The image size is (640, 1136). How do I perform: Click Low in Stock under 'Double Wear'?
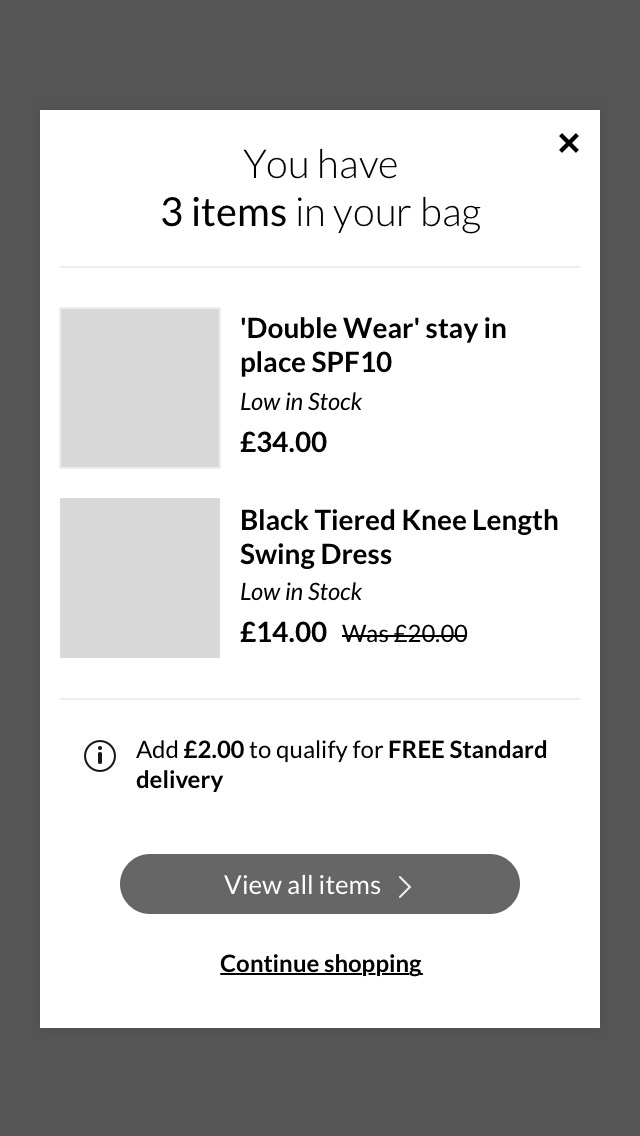click(301, 402)
